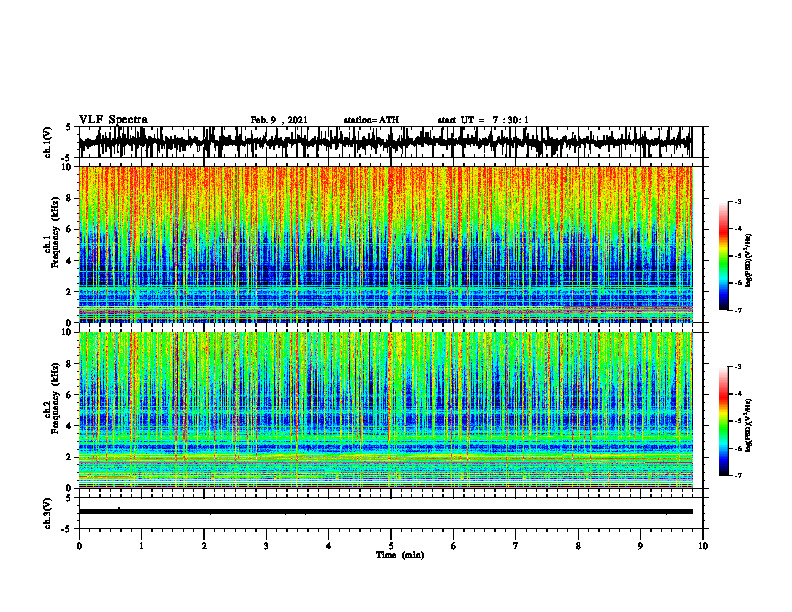Click the 'ch.1(V)' axis label
The height and width of the screenshot is (612, 792).
[x=48, y=142]
